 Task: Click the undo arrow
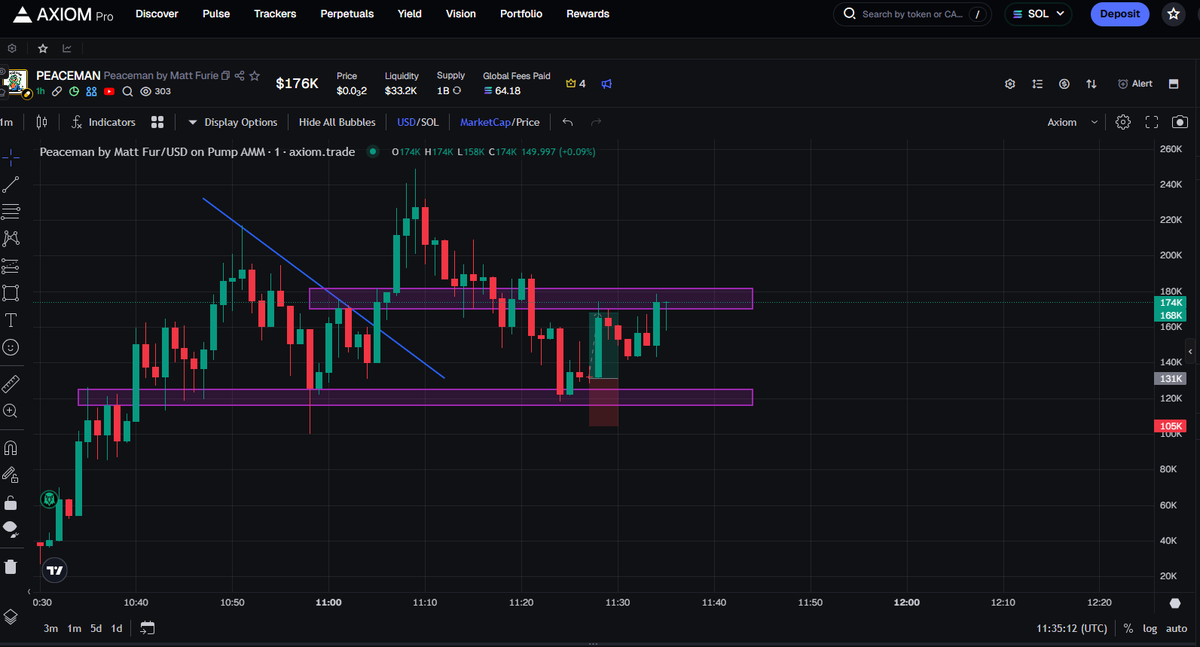[x=568, y=122]
